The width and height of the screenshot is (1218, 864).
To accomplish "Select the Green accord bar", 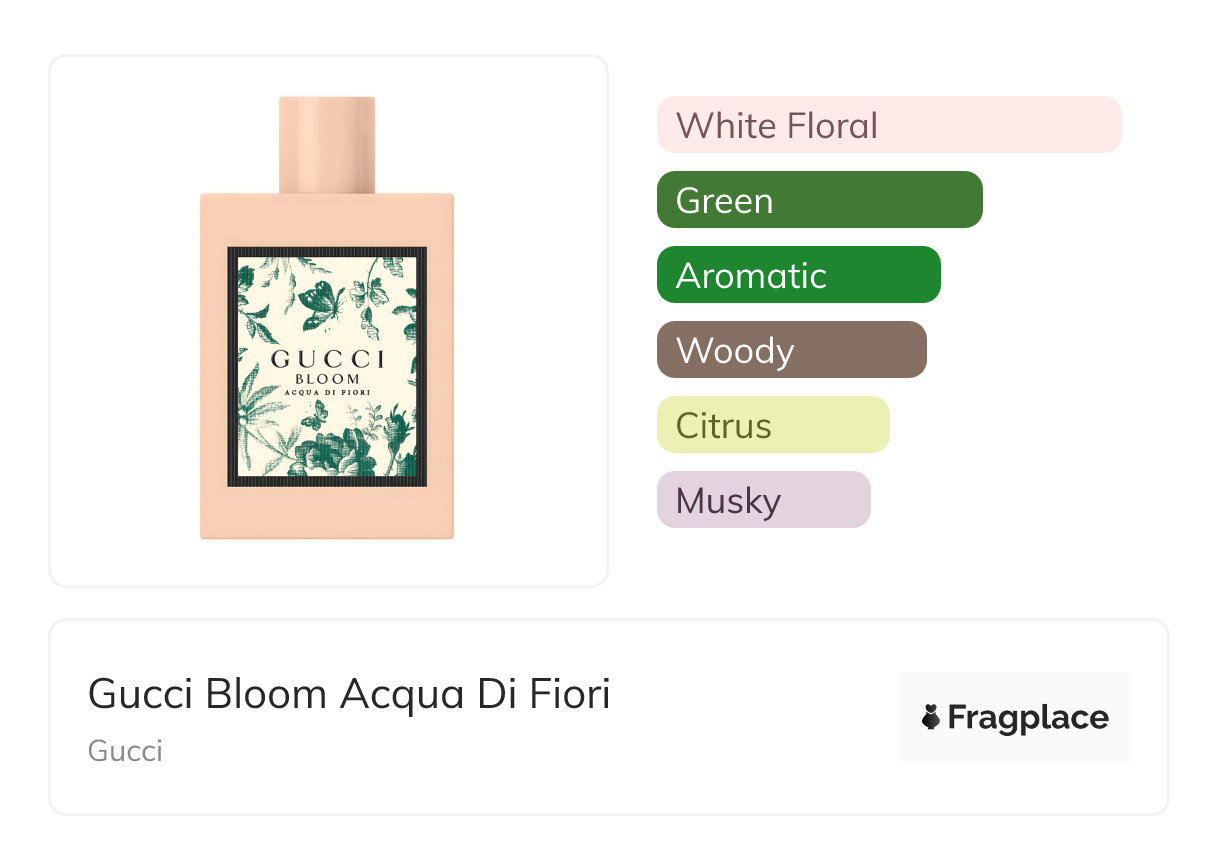I will (x=819, y=200).
